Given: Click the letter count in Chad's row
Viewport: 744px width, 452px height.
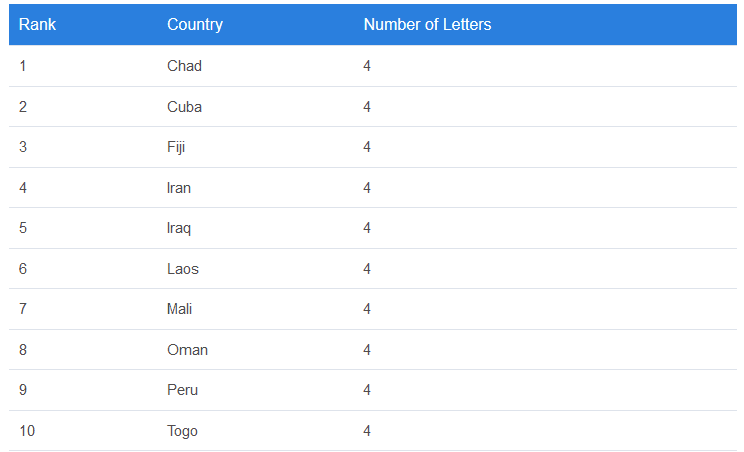Looking at the screenshot, I should tap(367, 66).
